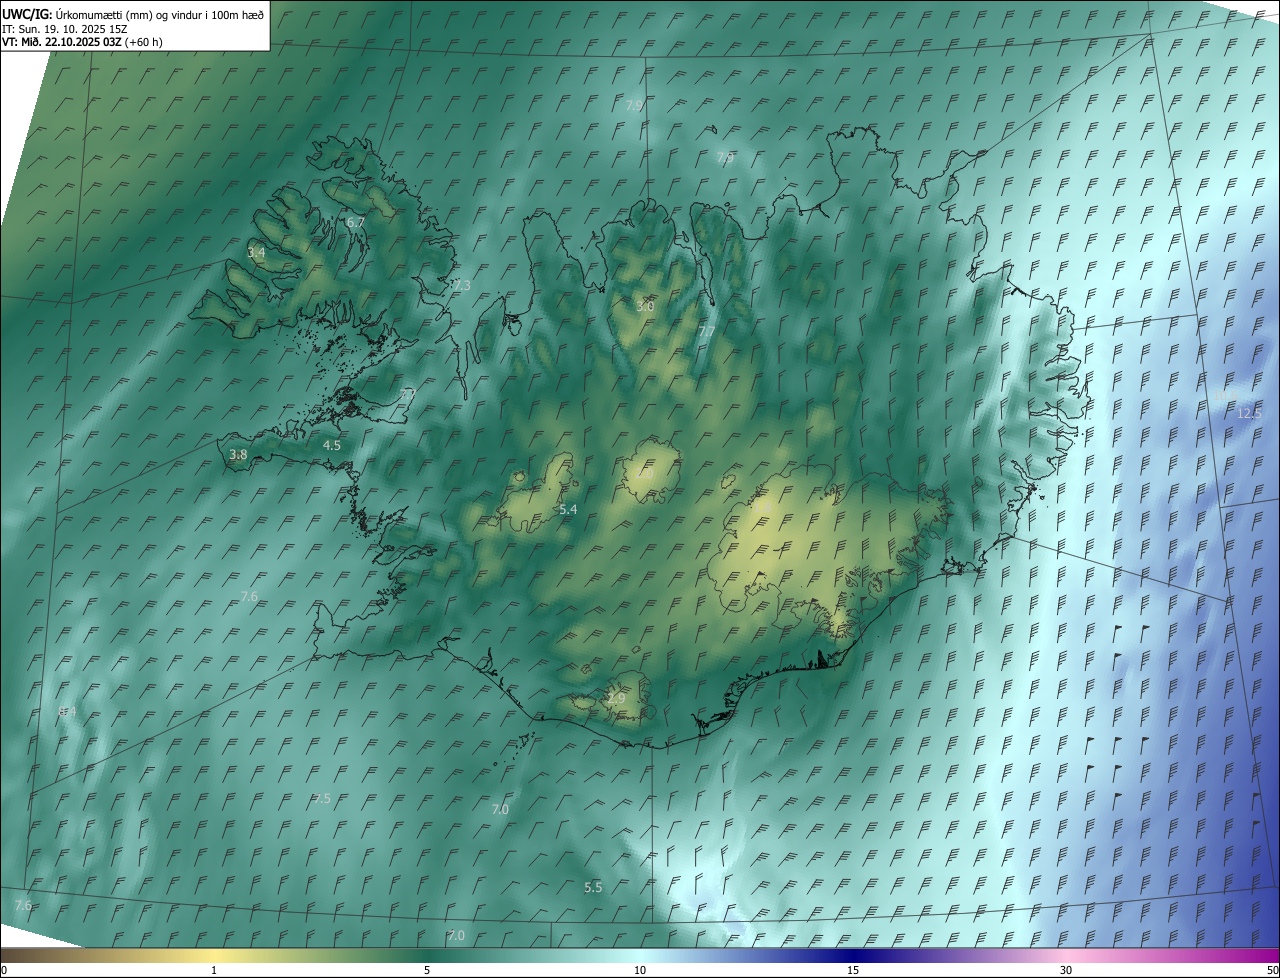
Task: Click the 12.5 value label on the map
Action: tap(1250, 413)
